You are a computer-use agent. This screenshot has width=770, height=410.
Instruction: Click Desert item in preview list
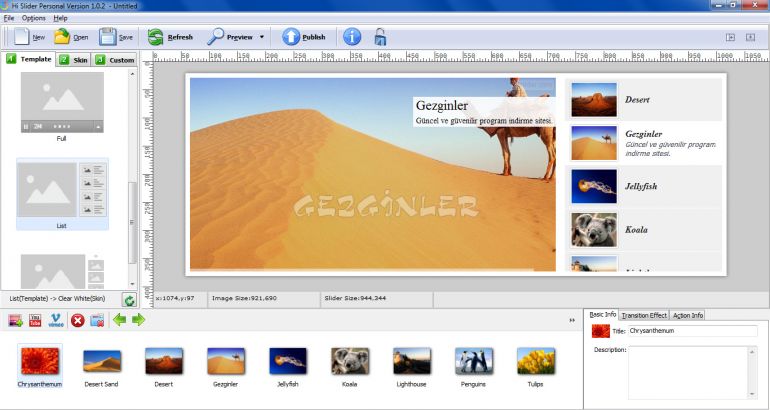click(x=644, y=100)
